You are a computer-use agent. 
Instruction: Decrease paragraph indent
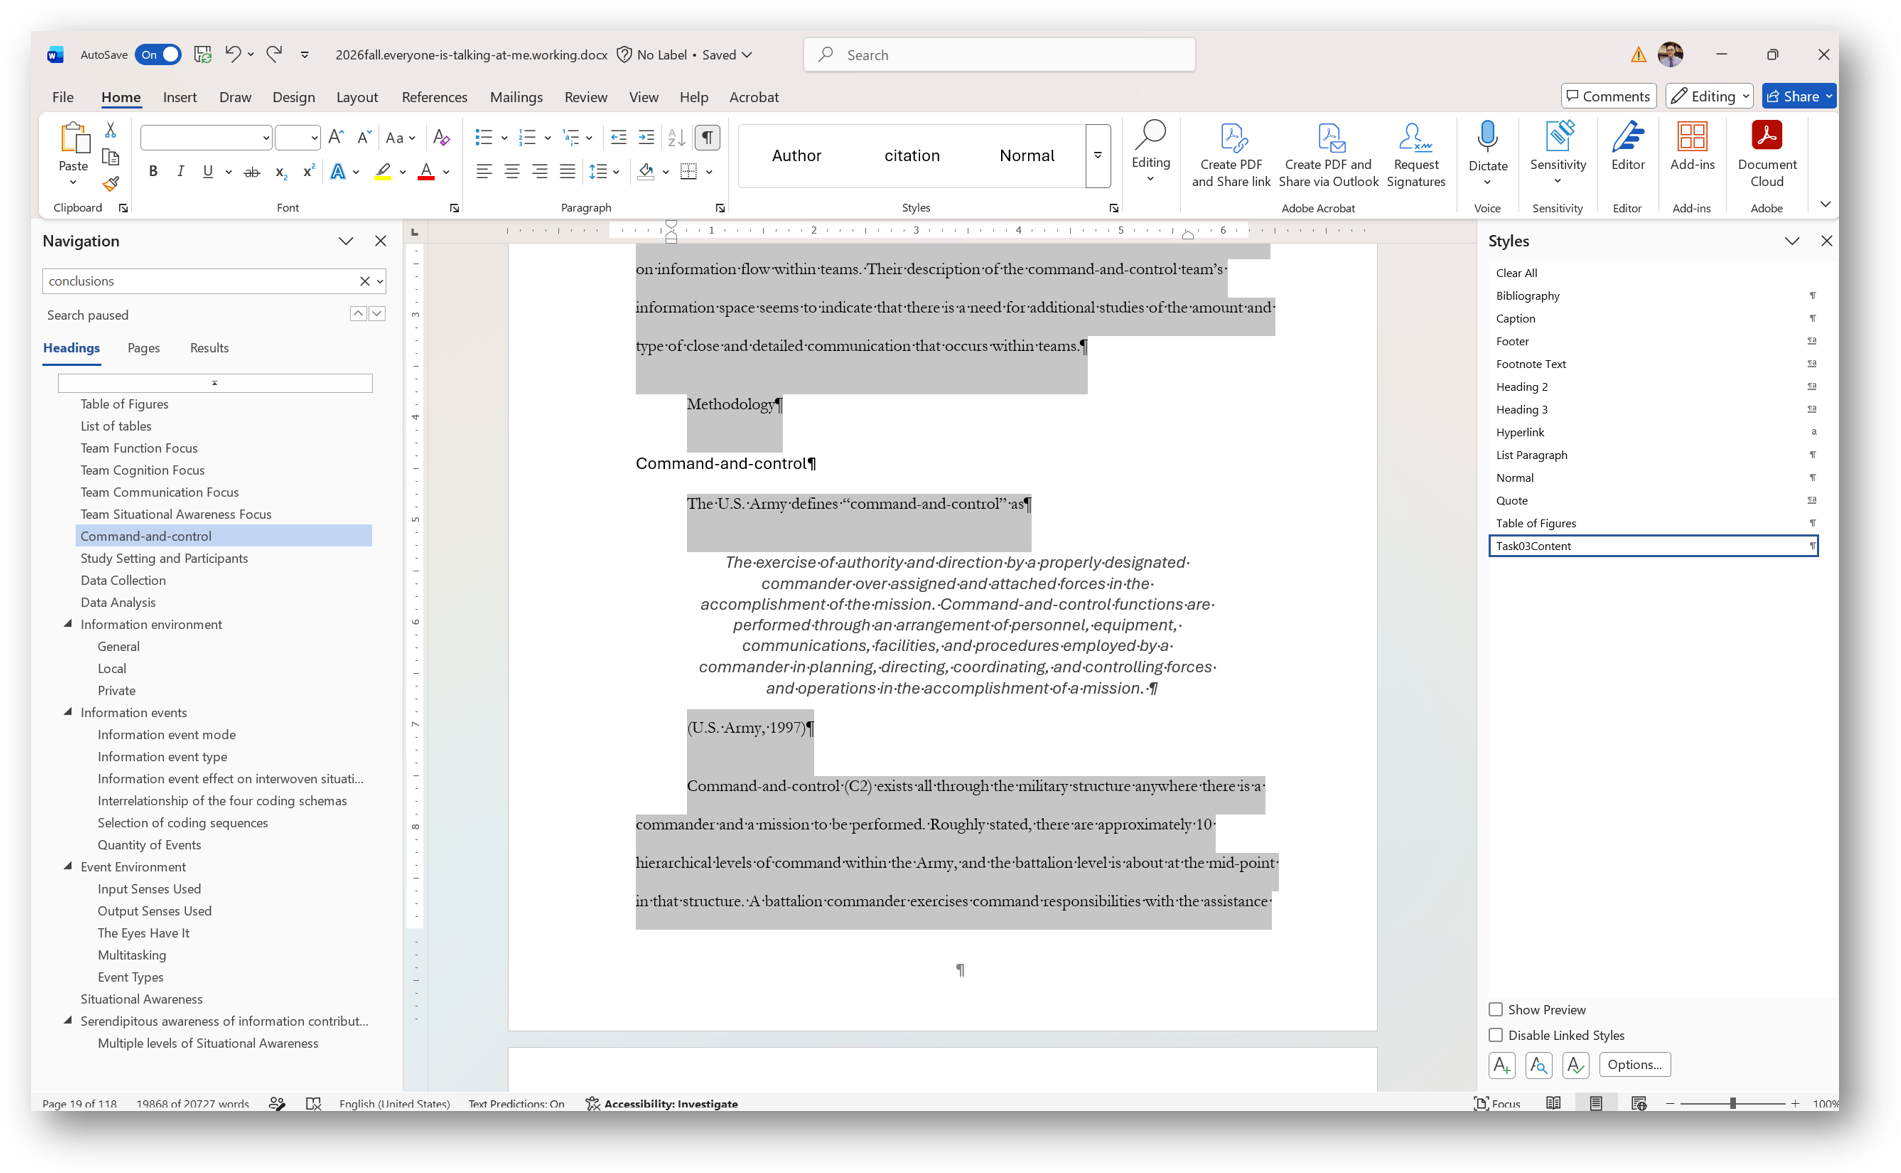coord(619,138)
